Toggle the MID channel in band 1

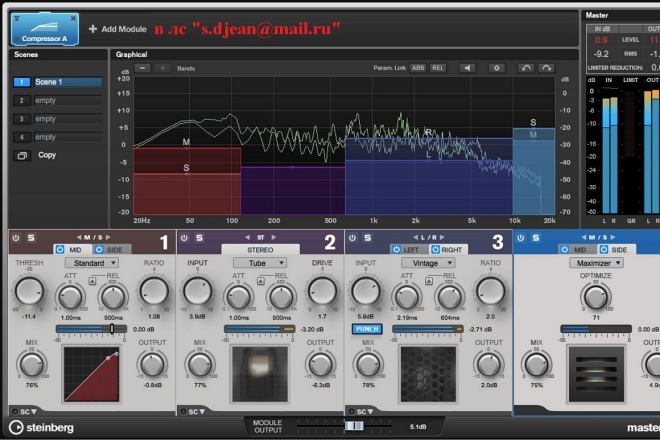pyautogui.click(x=60, y=250)
